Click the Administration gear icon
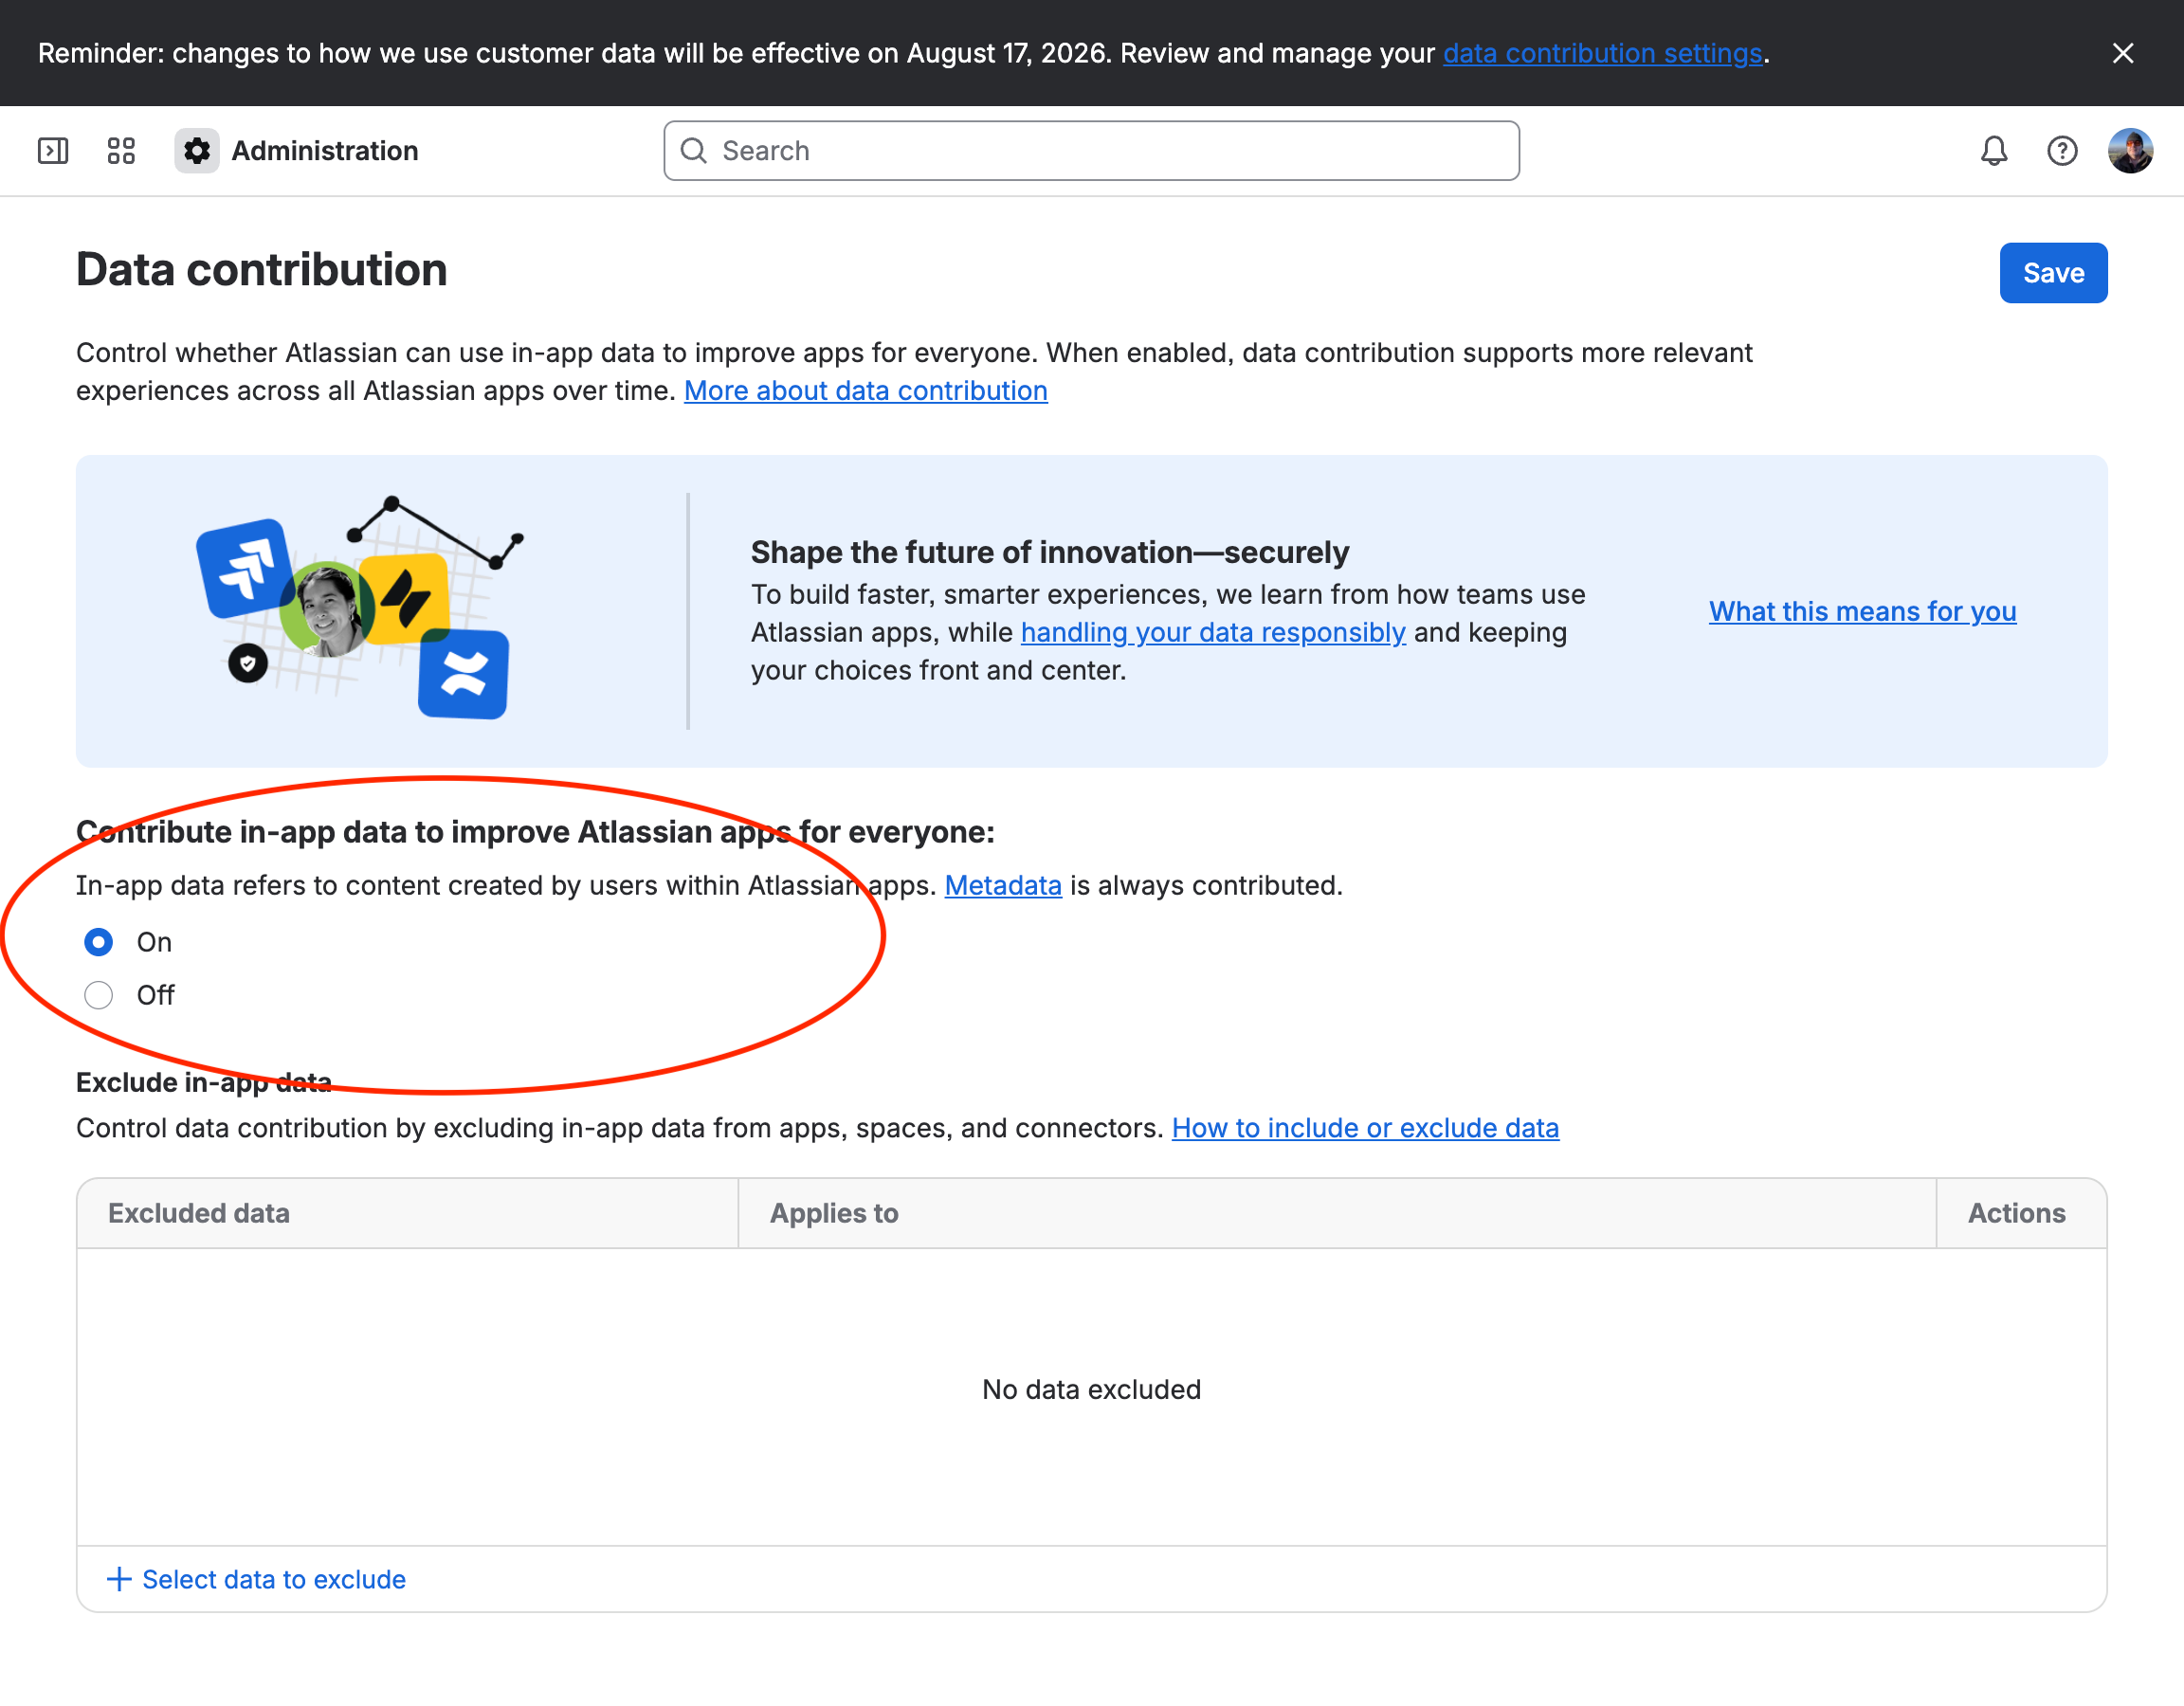This screenshot has width=2184, height=1706. coord(197,151)
